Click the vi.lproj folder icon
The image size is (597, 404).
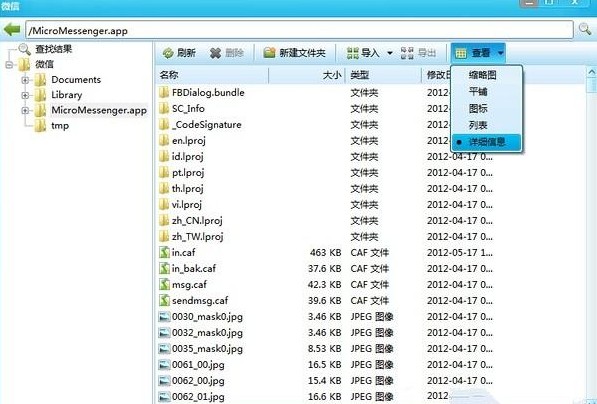pos(164,204)
